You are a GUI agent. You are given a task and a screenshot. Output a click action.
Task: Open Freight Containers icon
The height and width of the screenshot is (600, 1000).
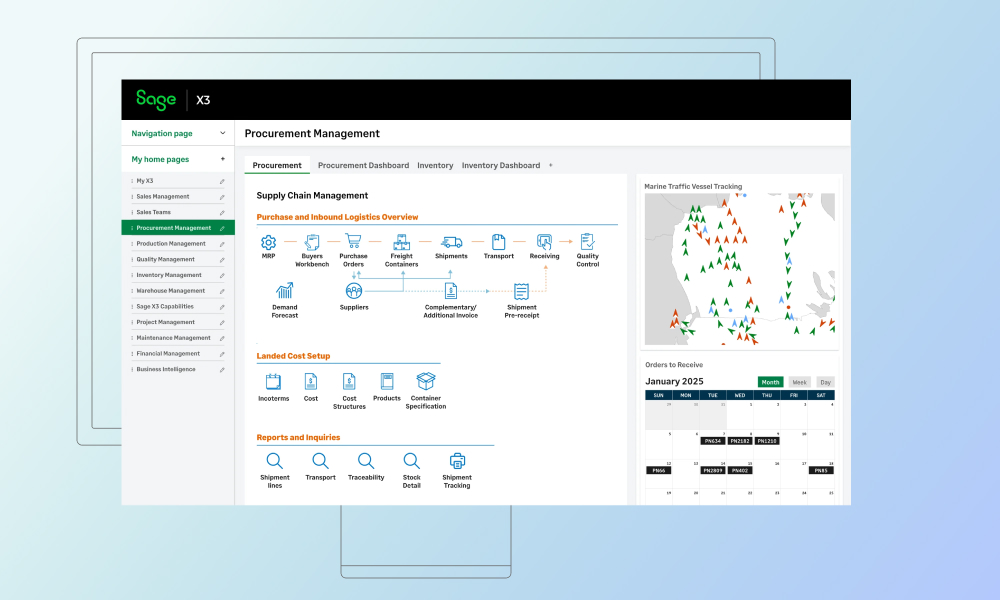[x=402, y=242]
